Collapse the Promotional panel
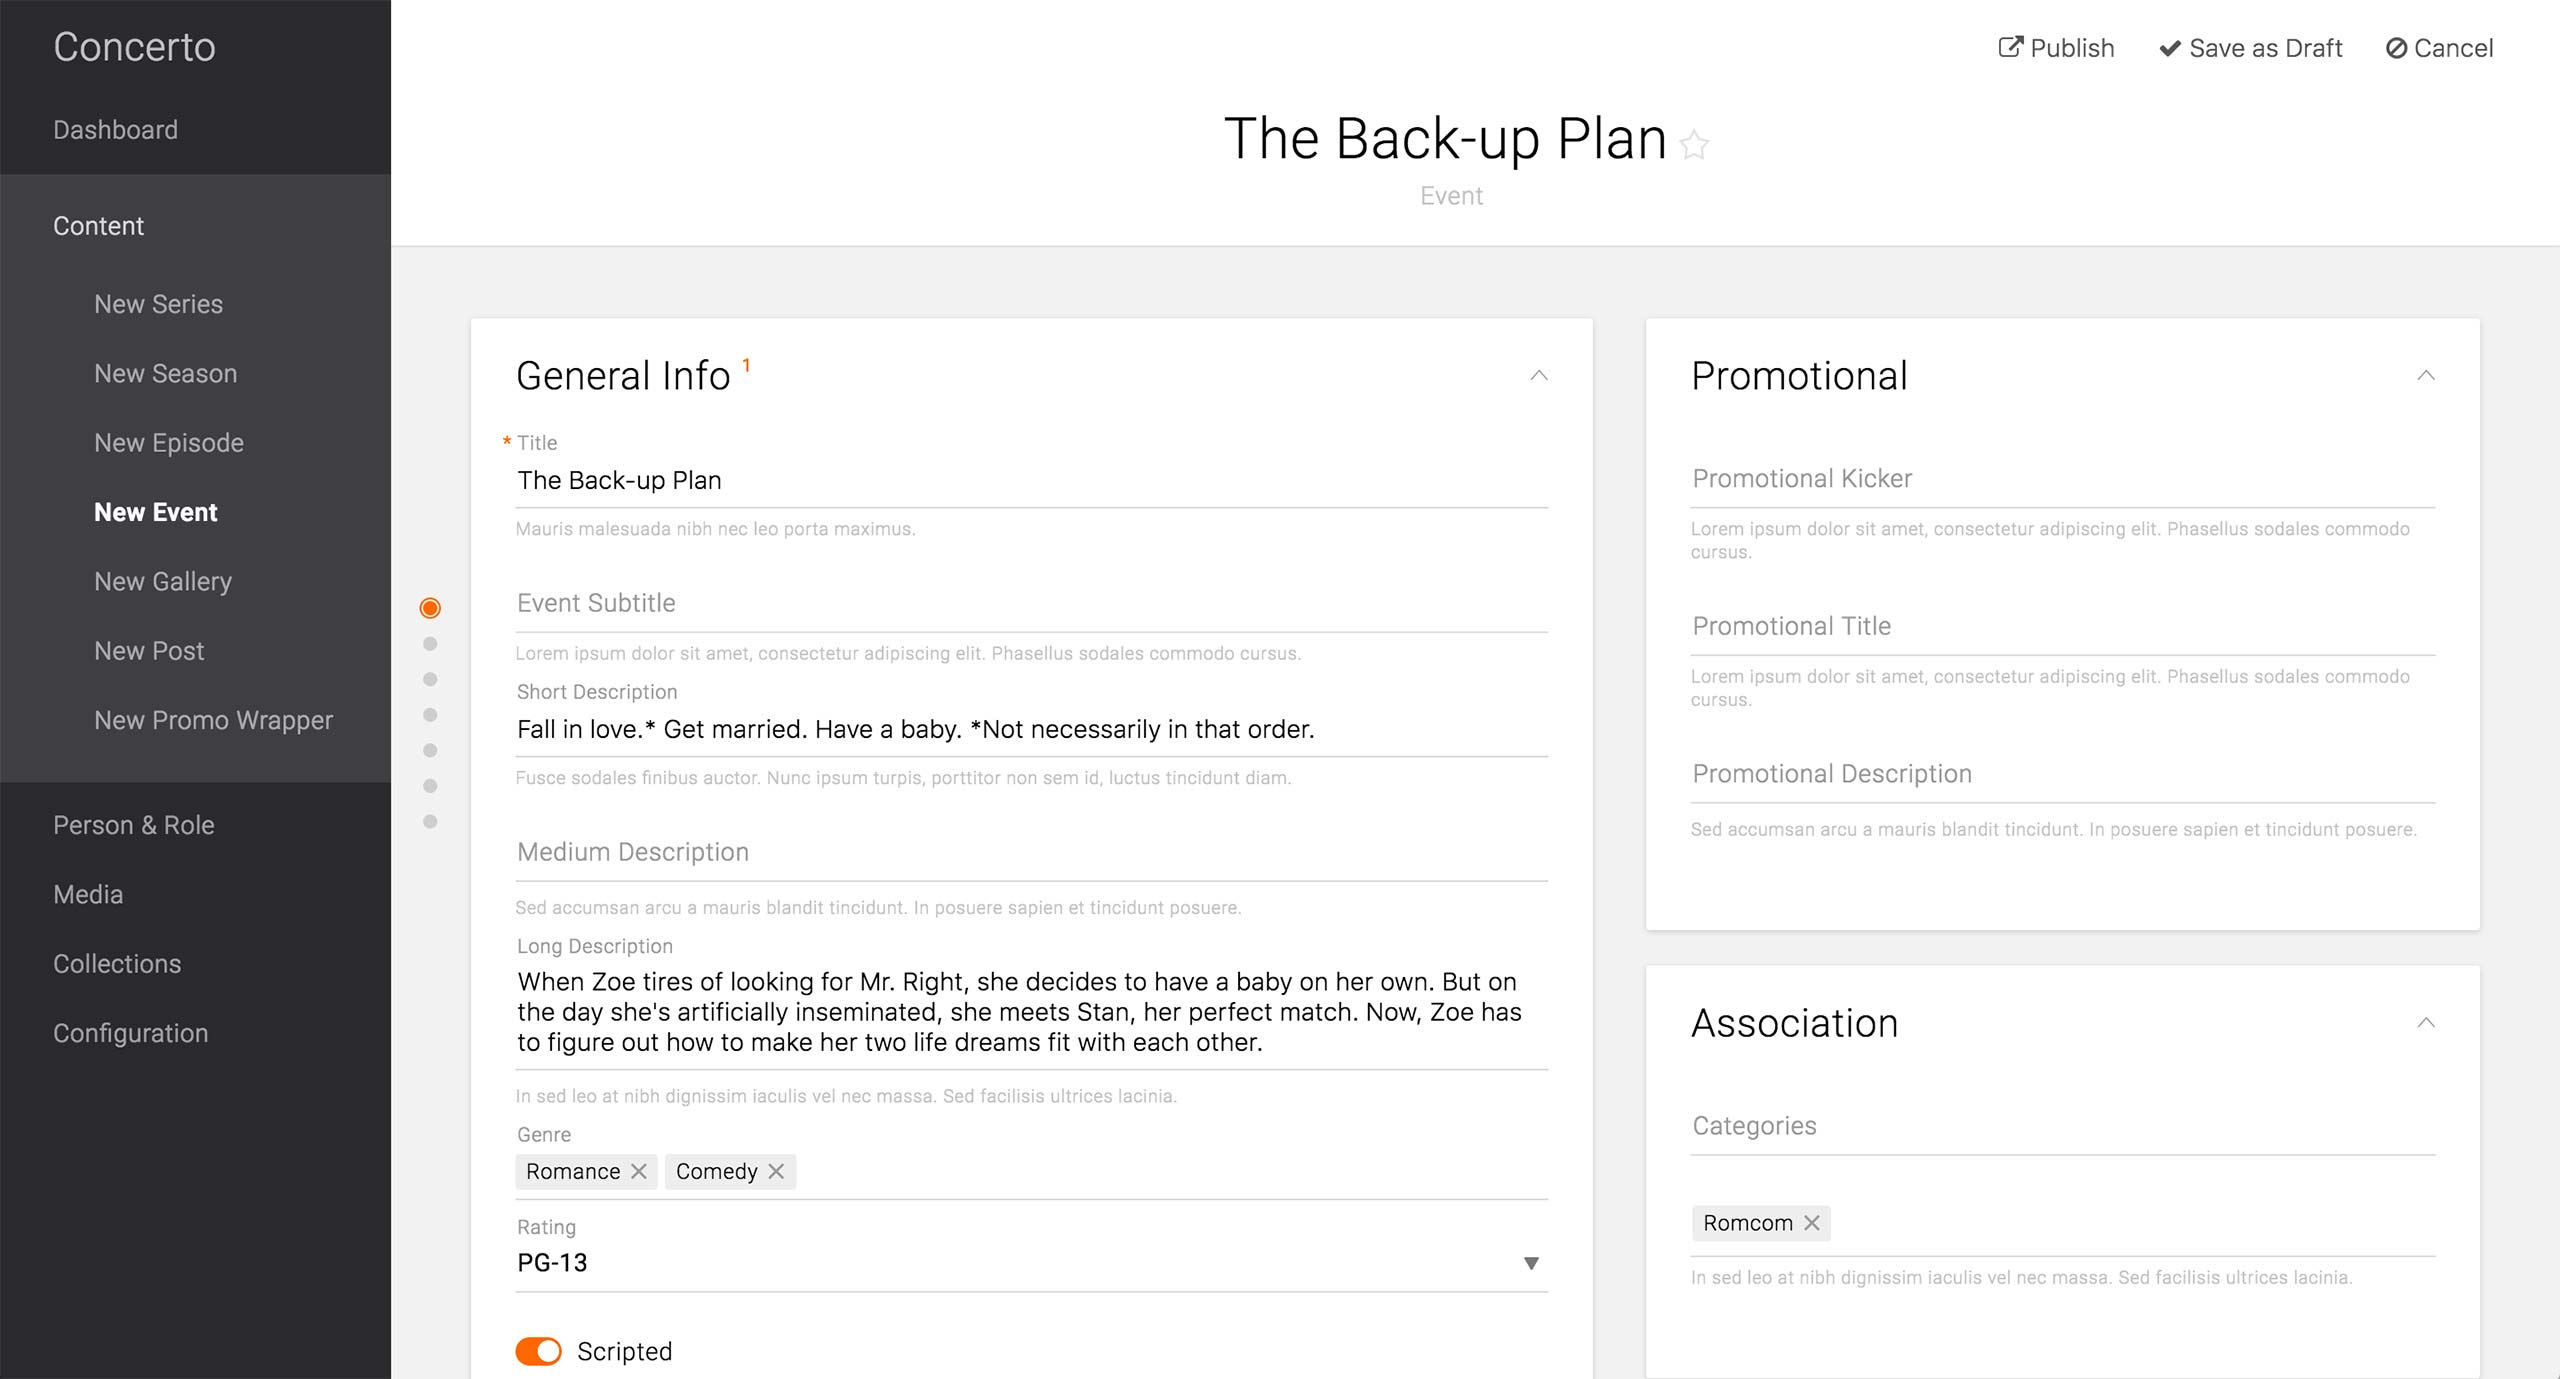This screenshot has height=1379, width=2560. (x=2425, y=376)
